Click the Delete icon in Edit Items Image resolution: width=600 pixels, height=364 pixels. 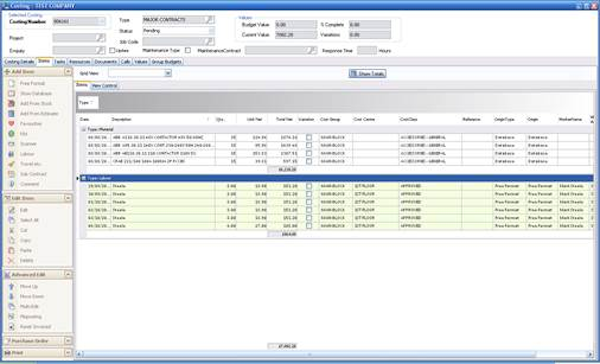click(12, 260)
